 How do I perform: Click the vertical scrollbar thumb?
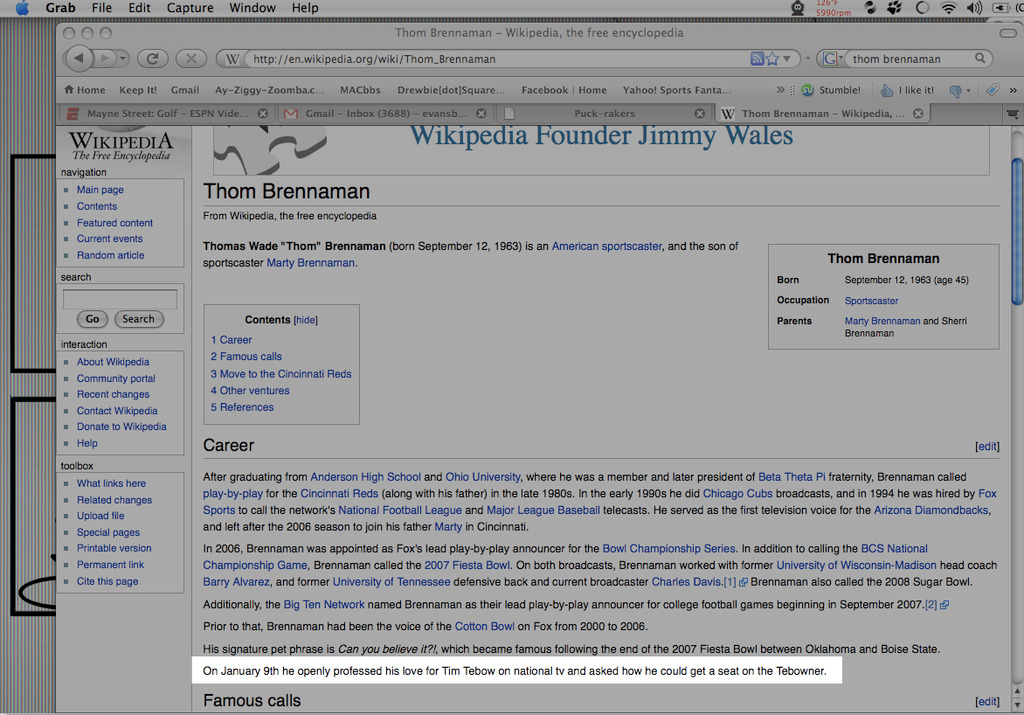click(1017, 231)
